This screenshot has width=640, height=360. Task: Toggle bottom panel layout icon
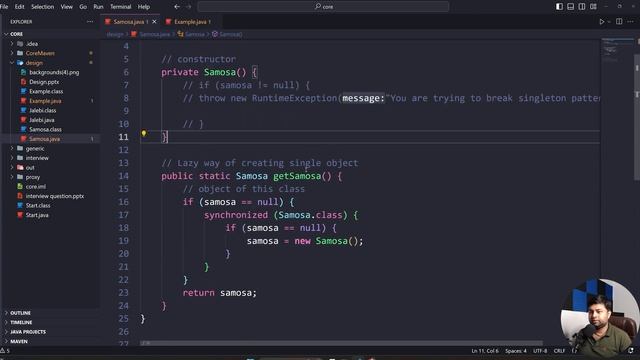click(571, 7)
